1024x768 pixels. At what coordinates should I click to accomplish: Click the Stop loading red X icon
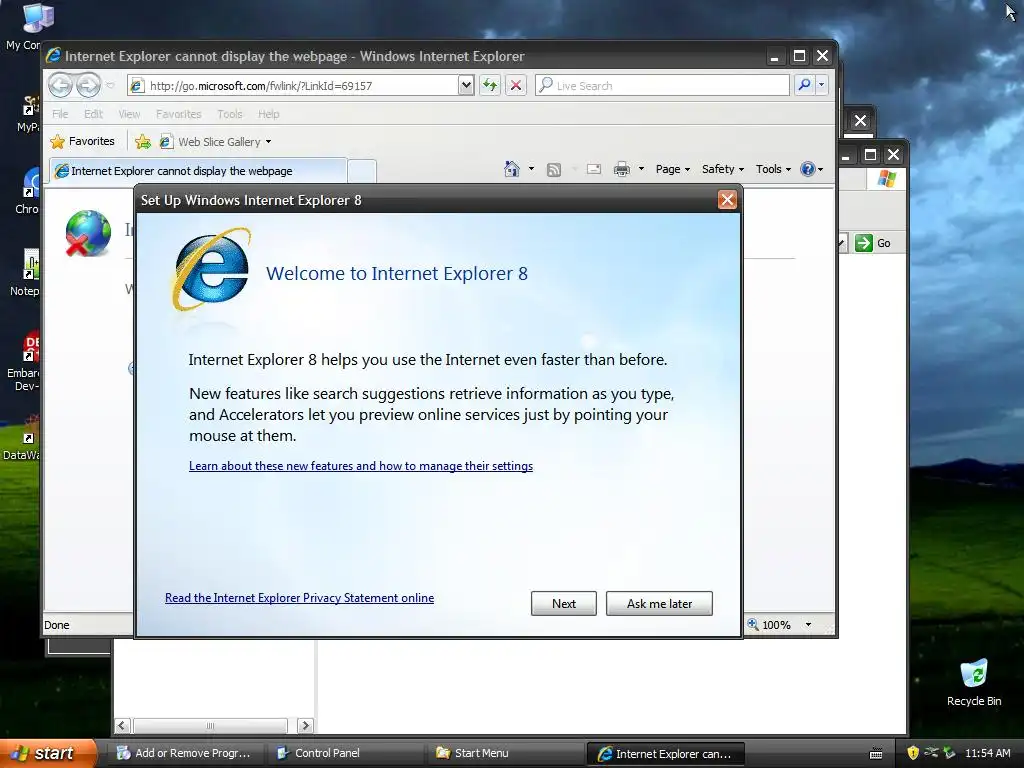pos(516,85)
